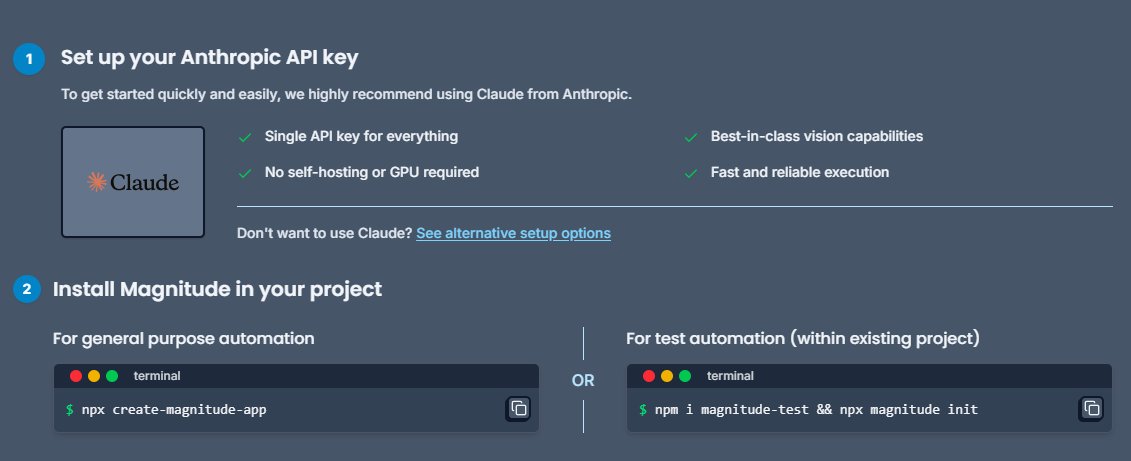Click checkmark beside No self-hosting or GPU

click(245, 173)
